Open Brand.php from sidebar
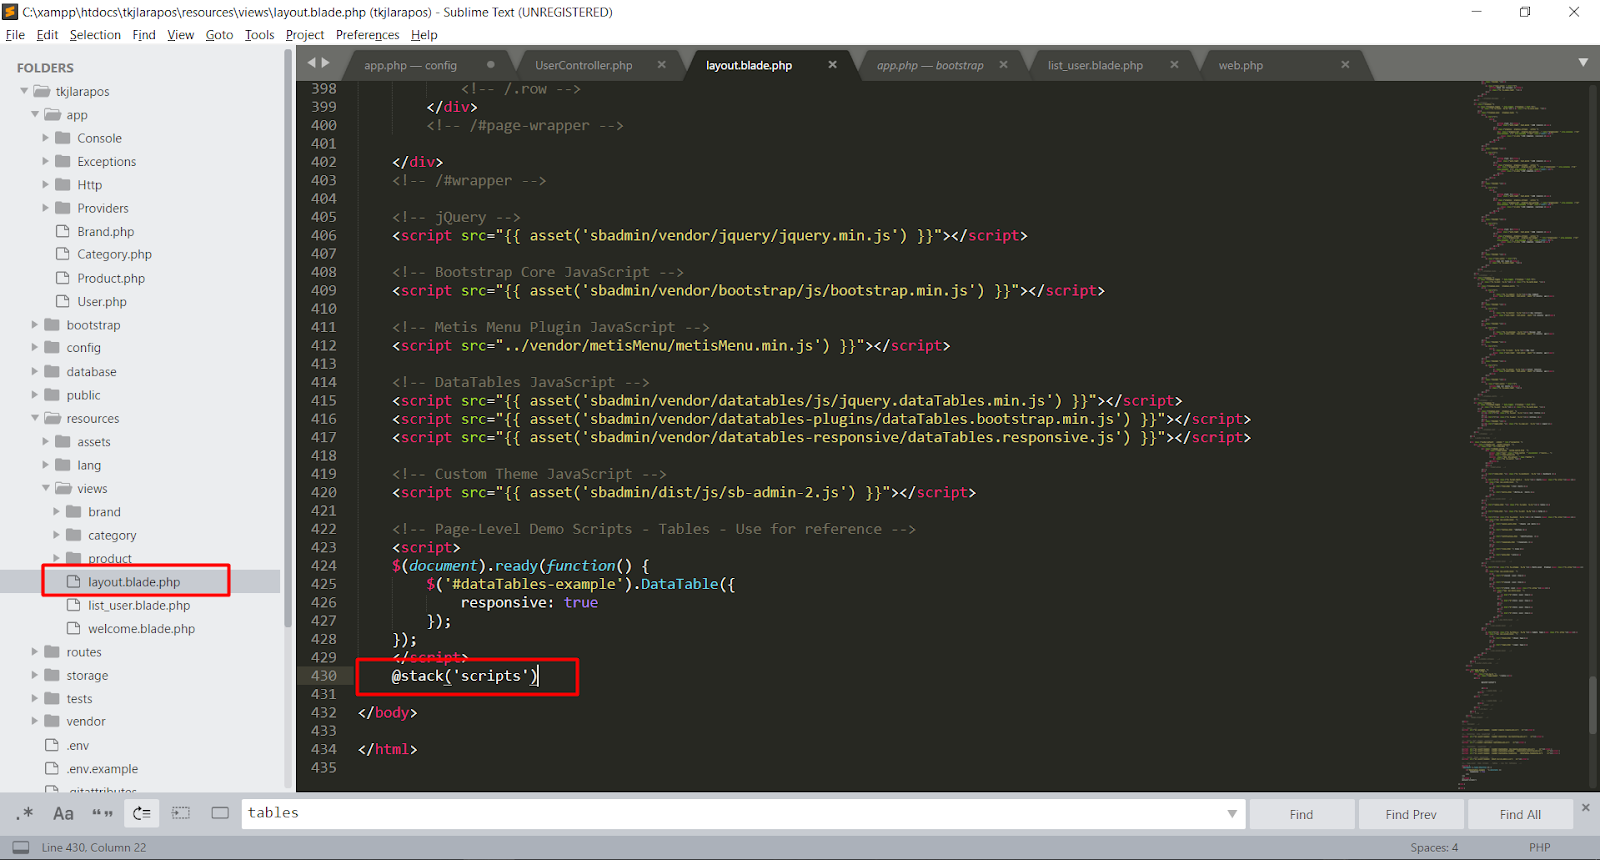The width and height of the screenshot is (1600, 860). point(105,232)
